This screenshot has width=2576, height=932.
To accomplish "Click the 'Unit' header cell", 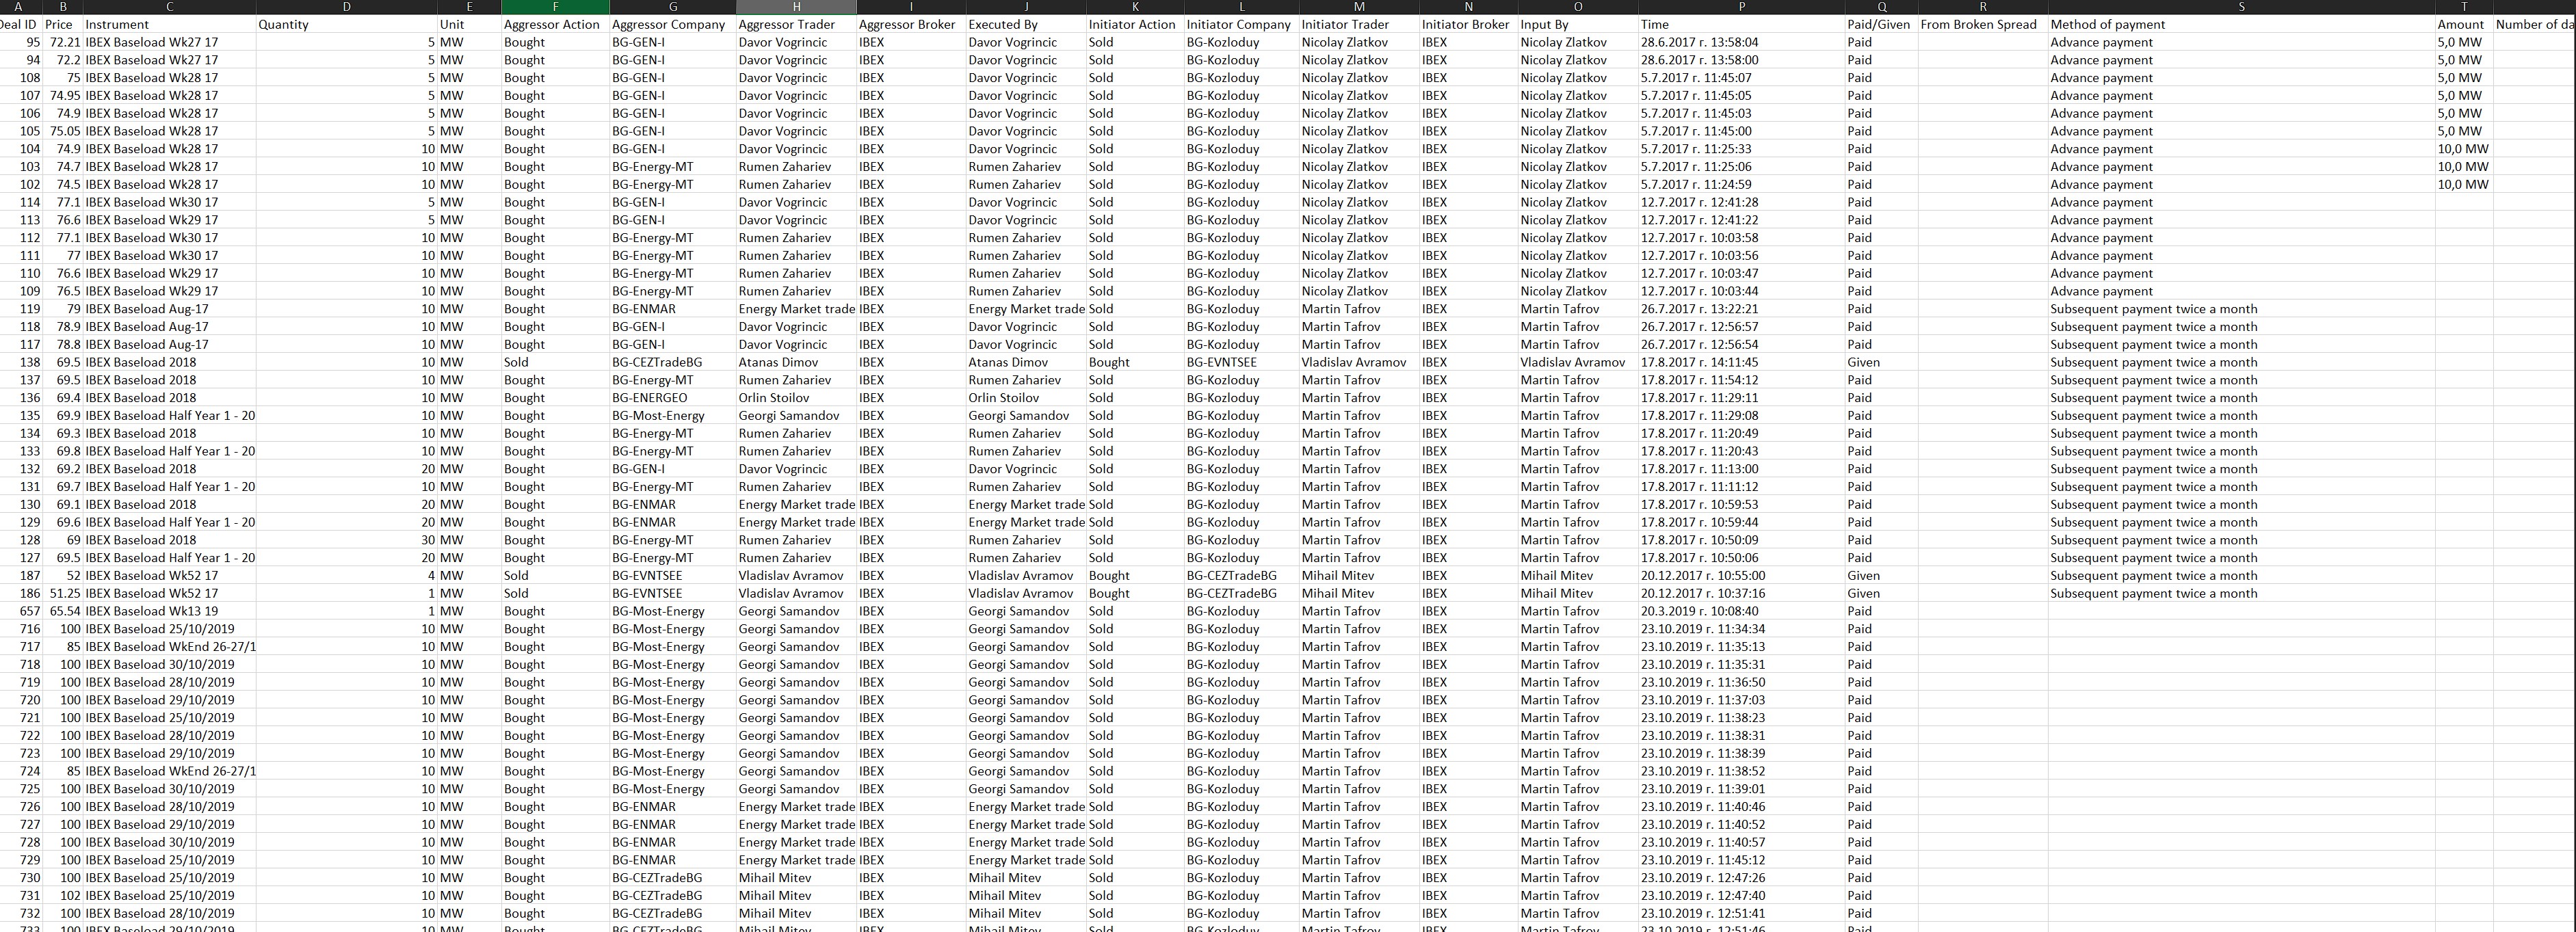I will click(x=469, y=24).
